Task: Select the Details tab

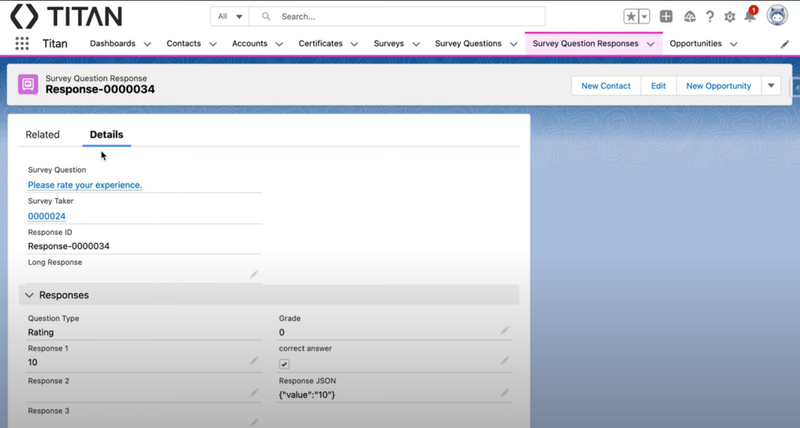Action: 107,134
